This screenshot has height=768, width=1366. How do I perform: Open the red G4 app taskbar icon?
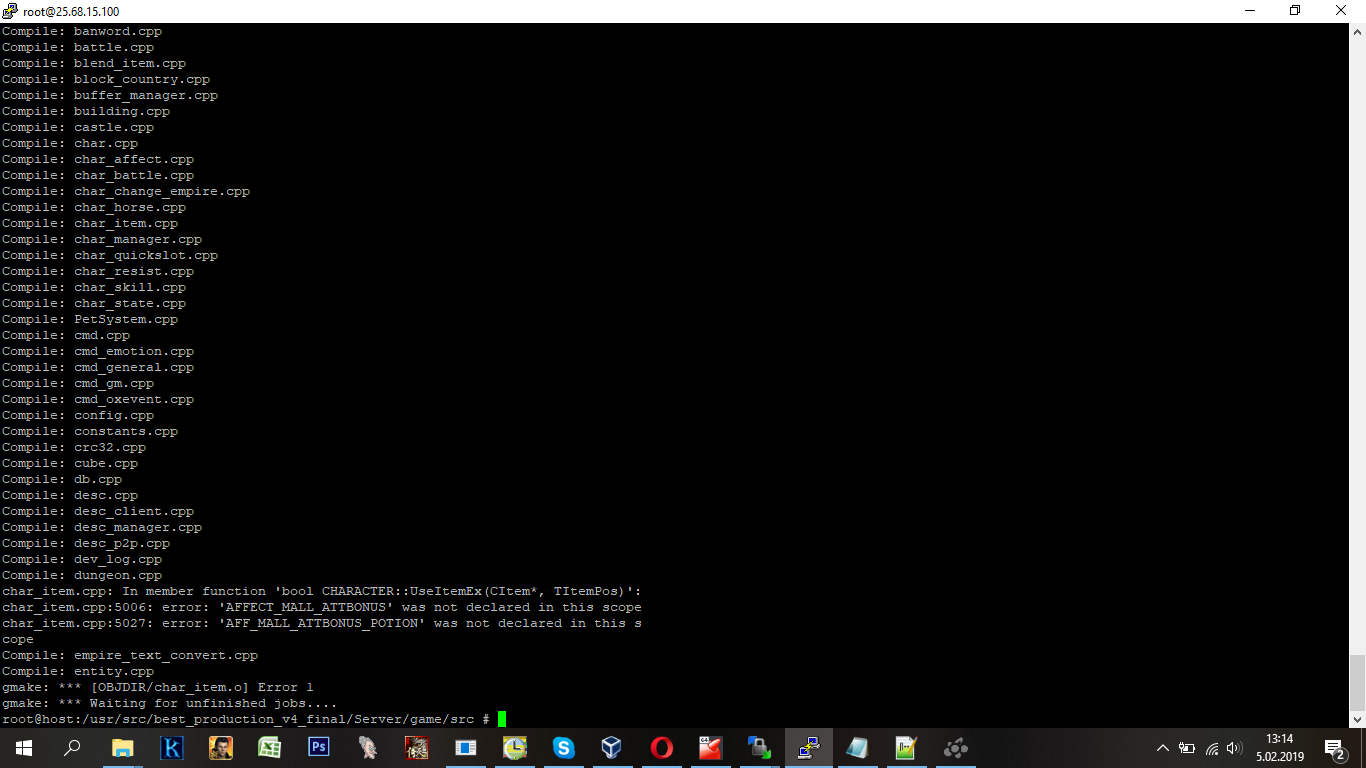coord(710,747)
